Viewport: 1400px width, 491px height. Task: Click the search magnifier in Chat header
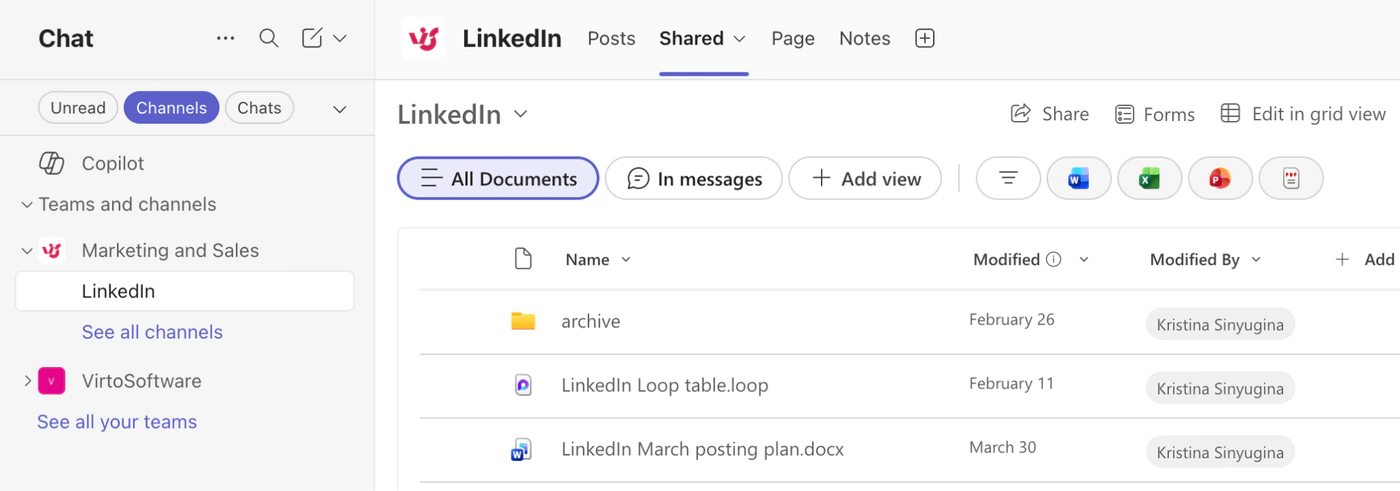[269, 38]
